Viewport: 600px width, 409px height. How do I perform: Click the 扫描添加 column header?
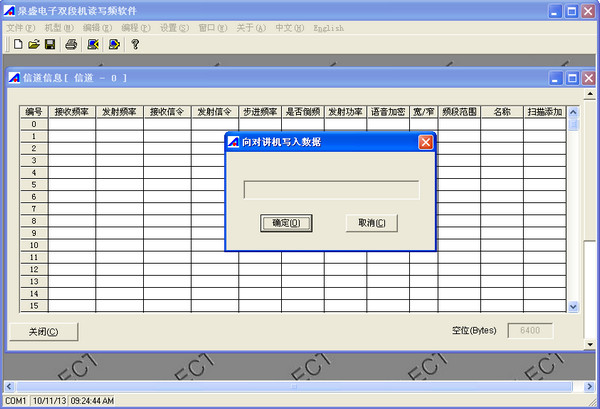545,112
